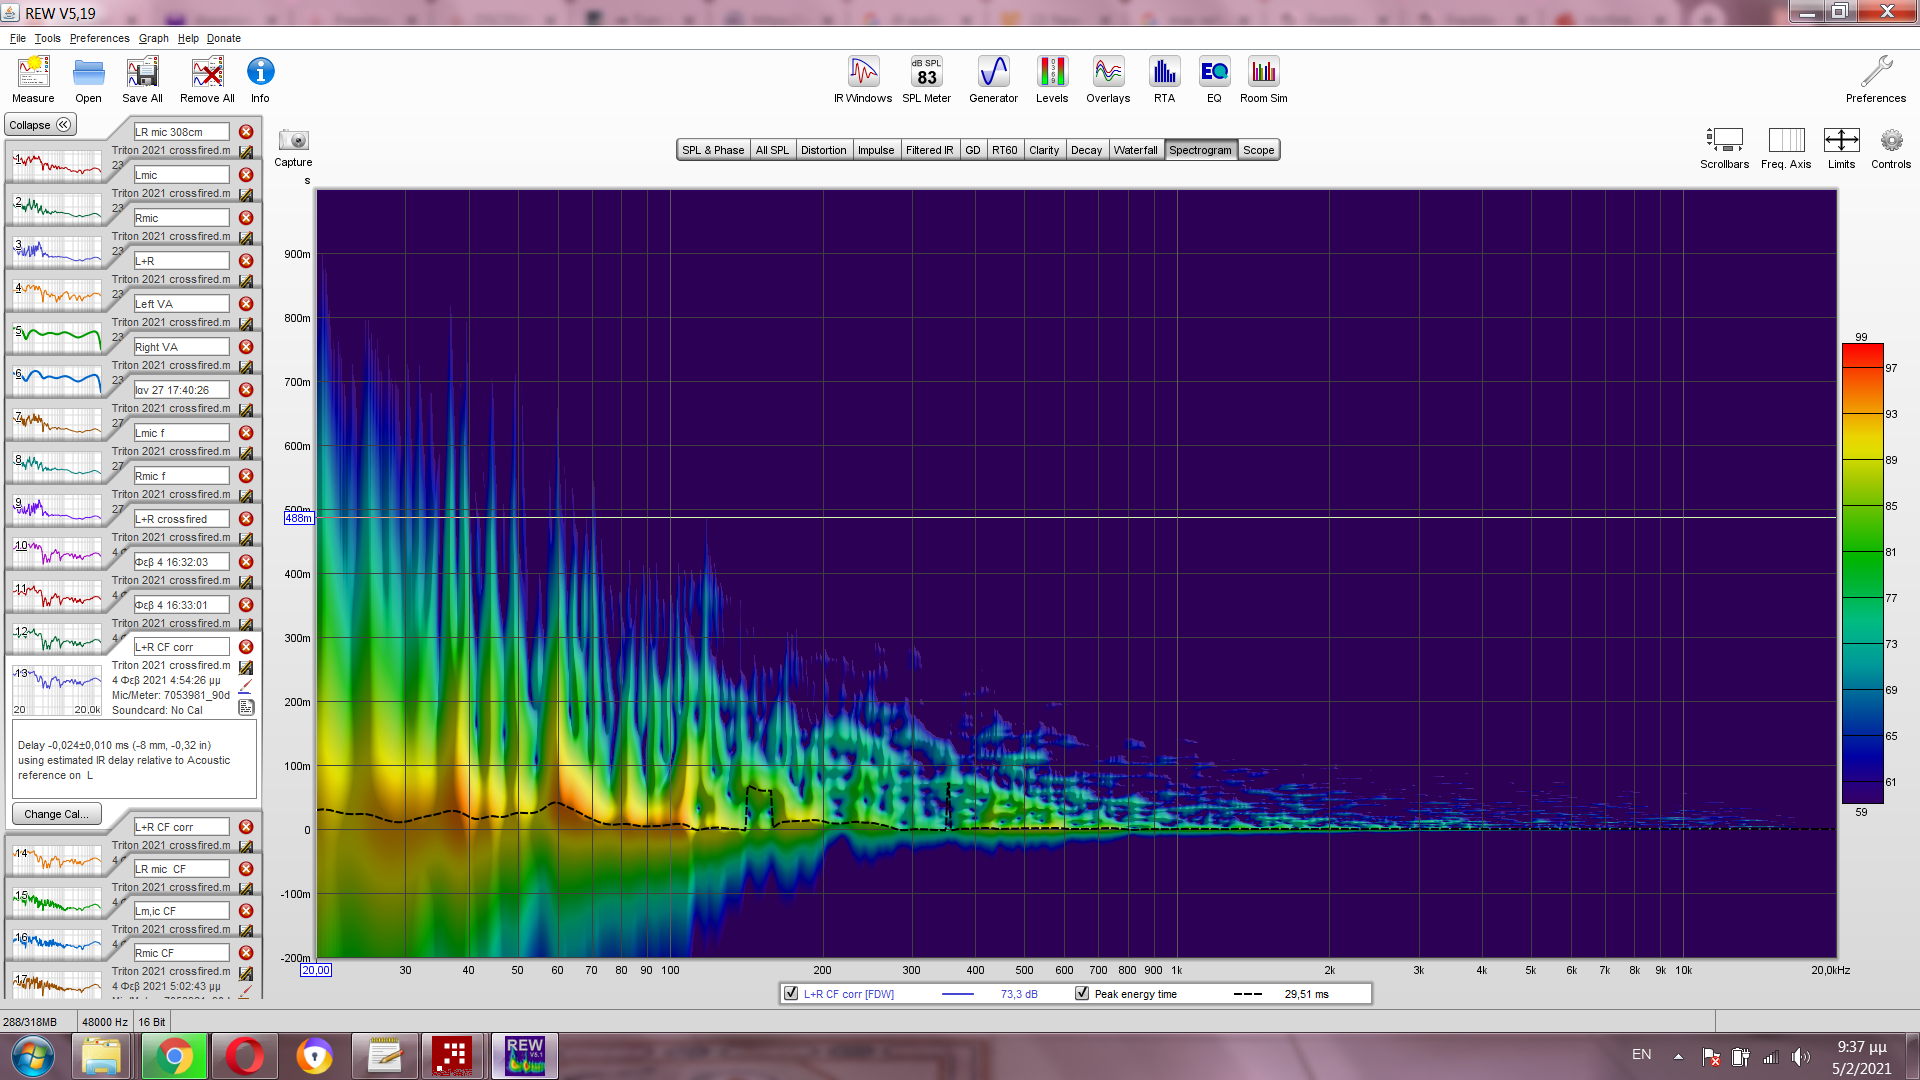Viewport: 1920px width, 1080px height.
Task: Toggle Peak energy time checkbox
Action: click(x=1082, y=993)
